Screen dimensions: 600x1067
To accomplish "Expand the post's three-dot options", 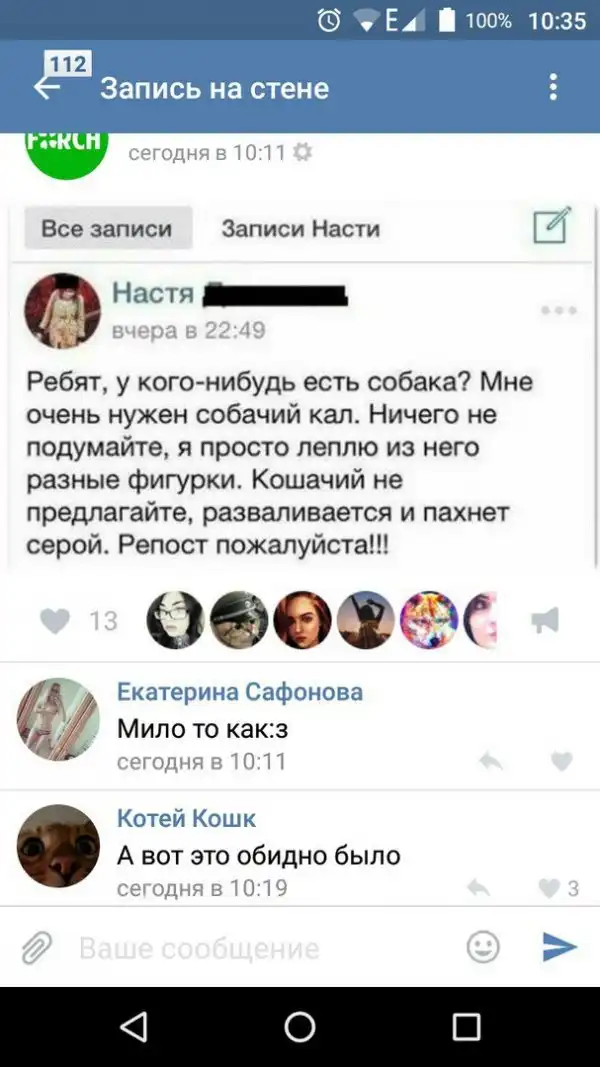I will click(x=559, y=311).
